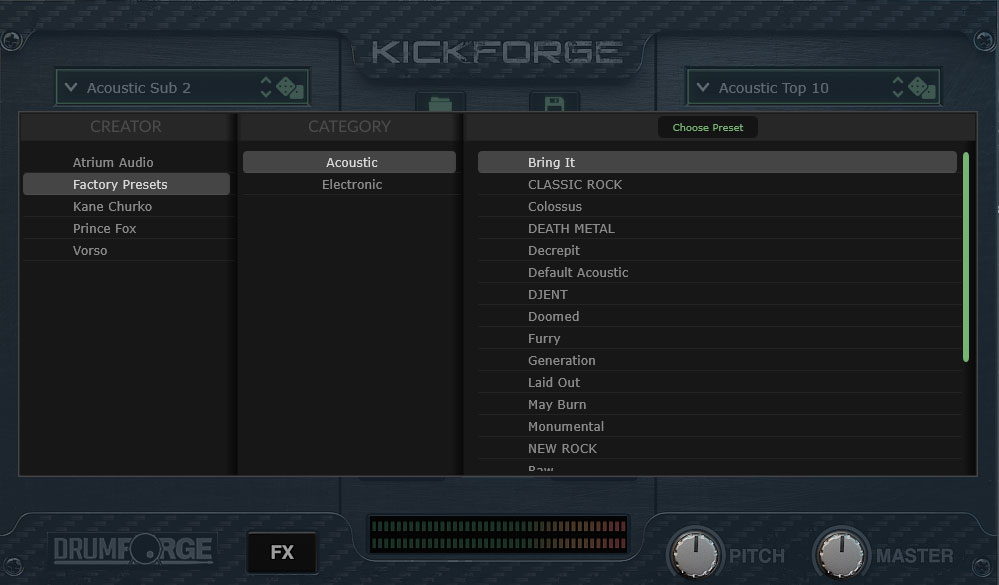This screenshot has height=585, width=999.
Task: Click the CREATOR column header
Action: [x=126, y=126]
